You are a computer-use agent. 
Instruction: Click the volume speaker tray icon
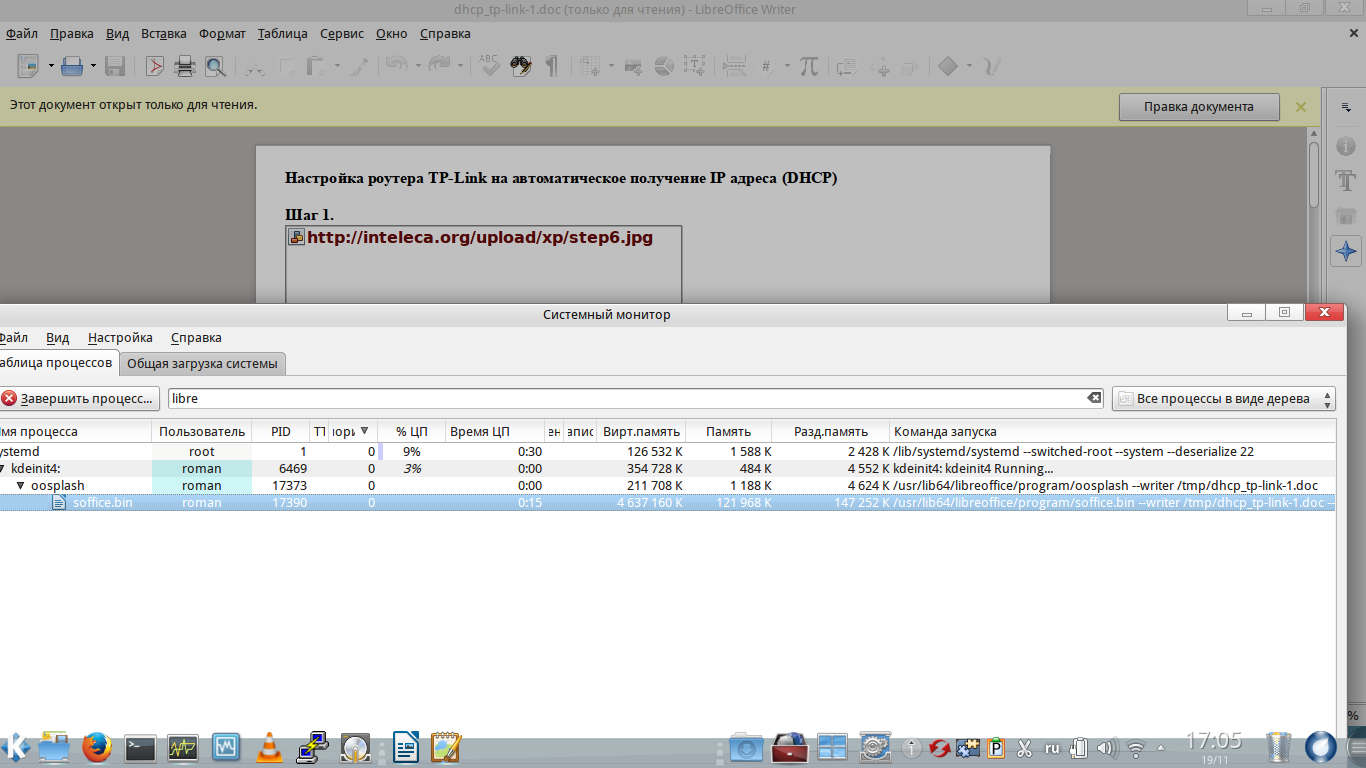[x=1107, y=747]
